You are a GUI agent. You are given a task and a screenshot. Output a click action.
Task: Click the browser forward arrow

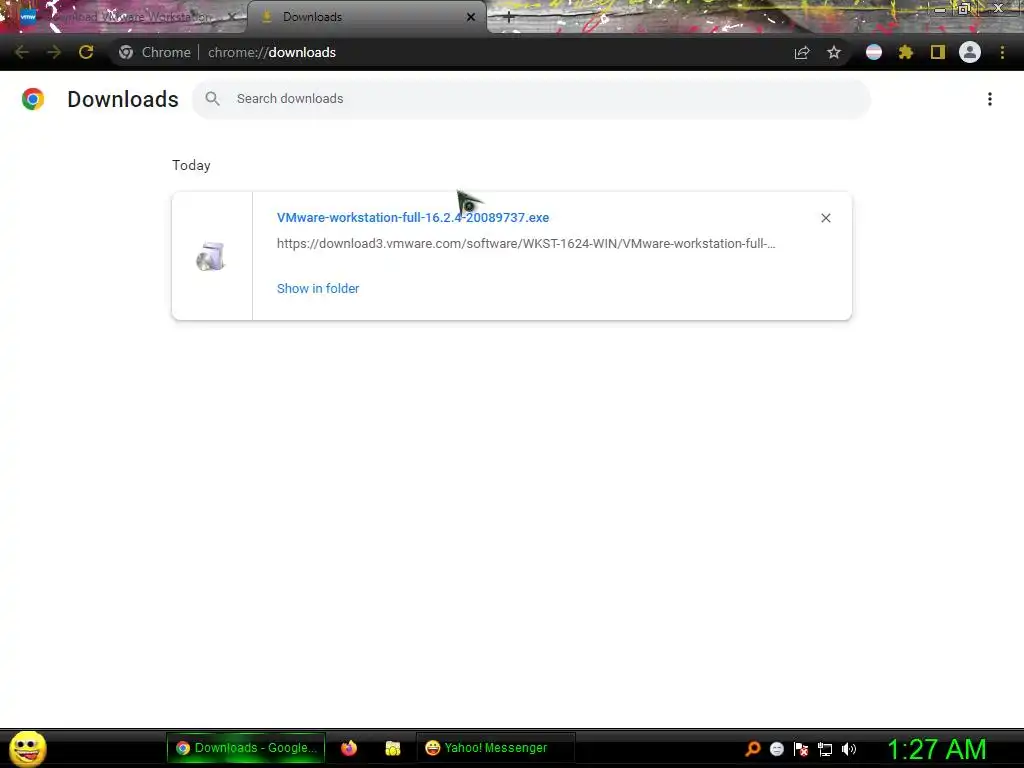(x=54, y=52)
